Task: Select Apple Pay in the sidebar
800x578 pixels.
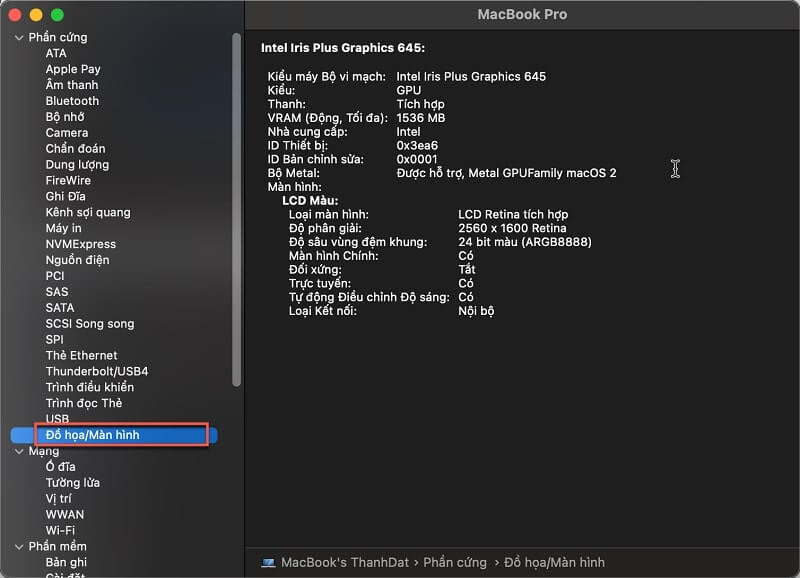Action: click(73, 69)
